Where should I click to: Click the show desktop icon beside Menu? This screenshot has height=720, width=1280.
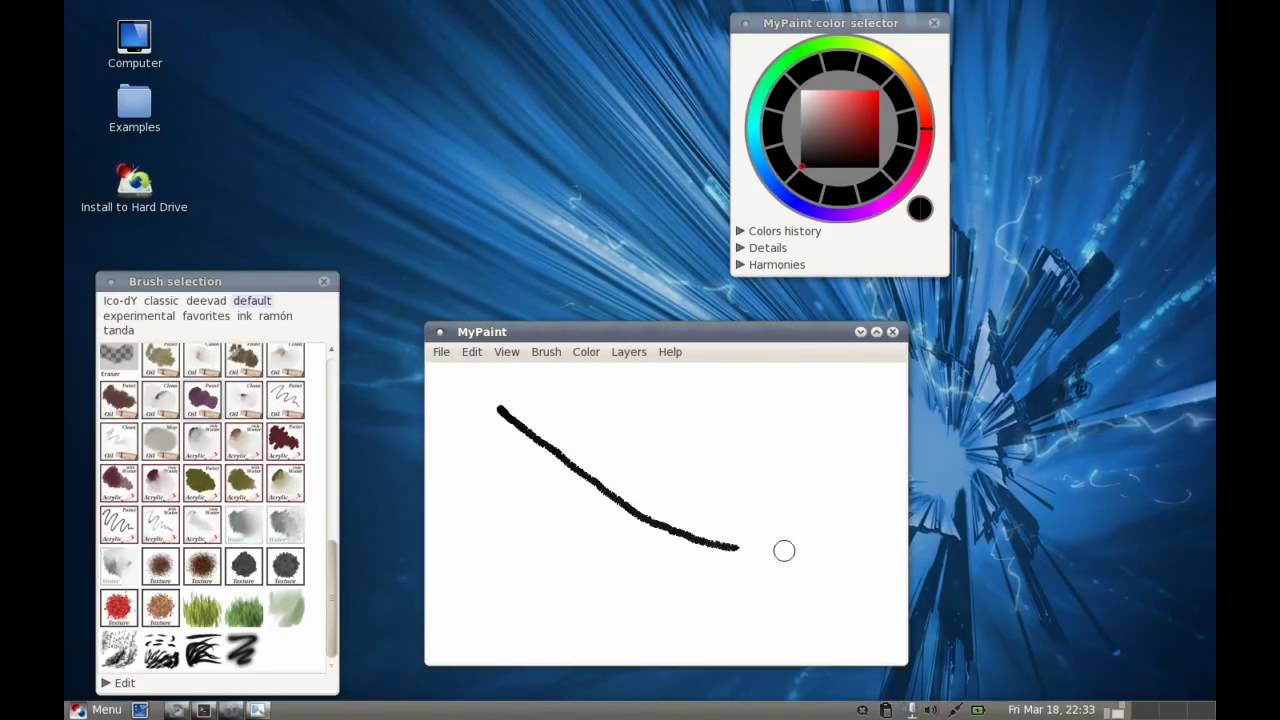tap(140, 710)
